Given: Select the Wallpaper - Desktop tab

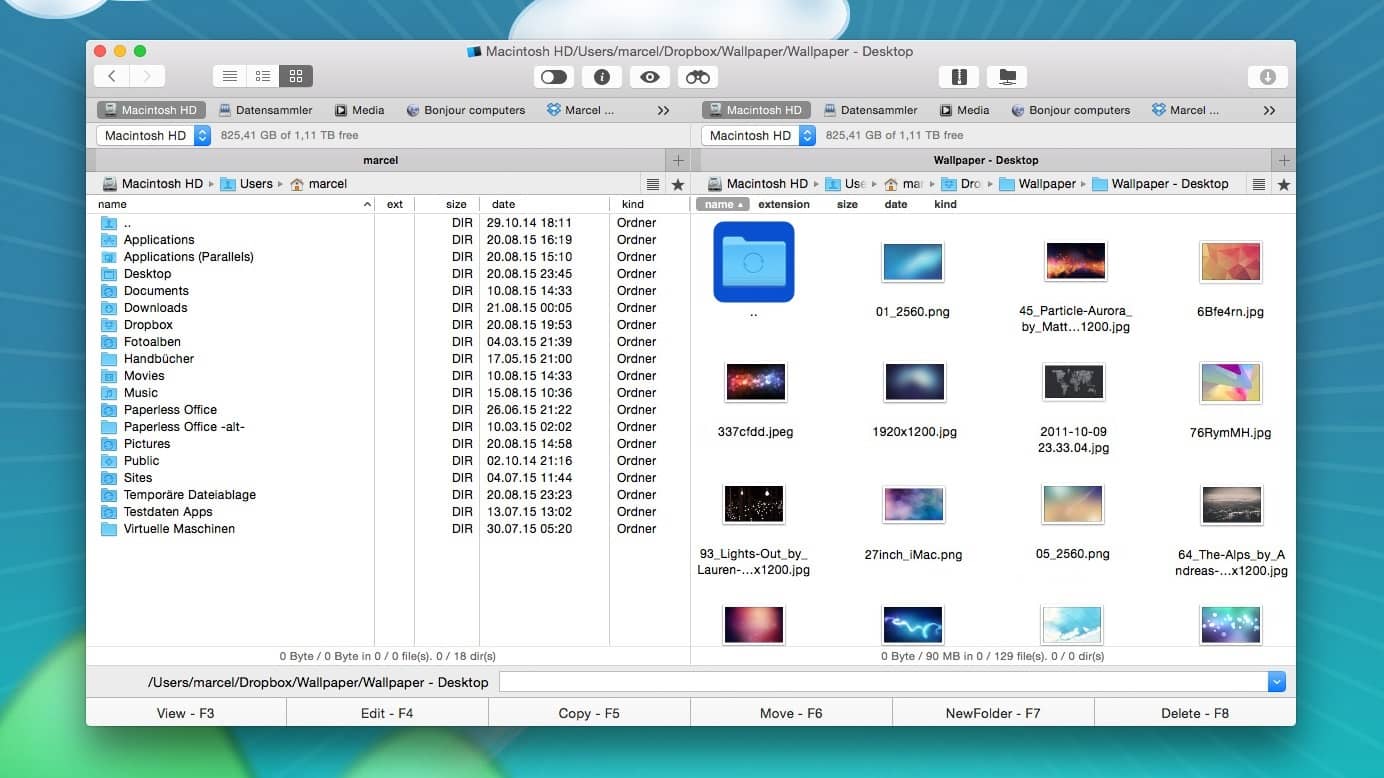Looking at the screenshot, I should point(986,160).
